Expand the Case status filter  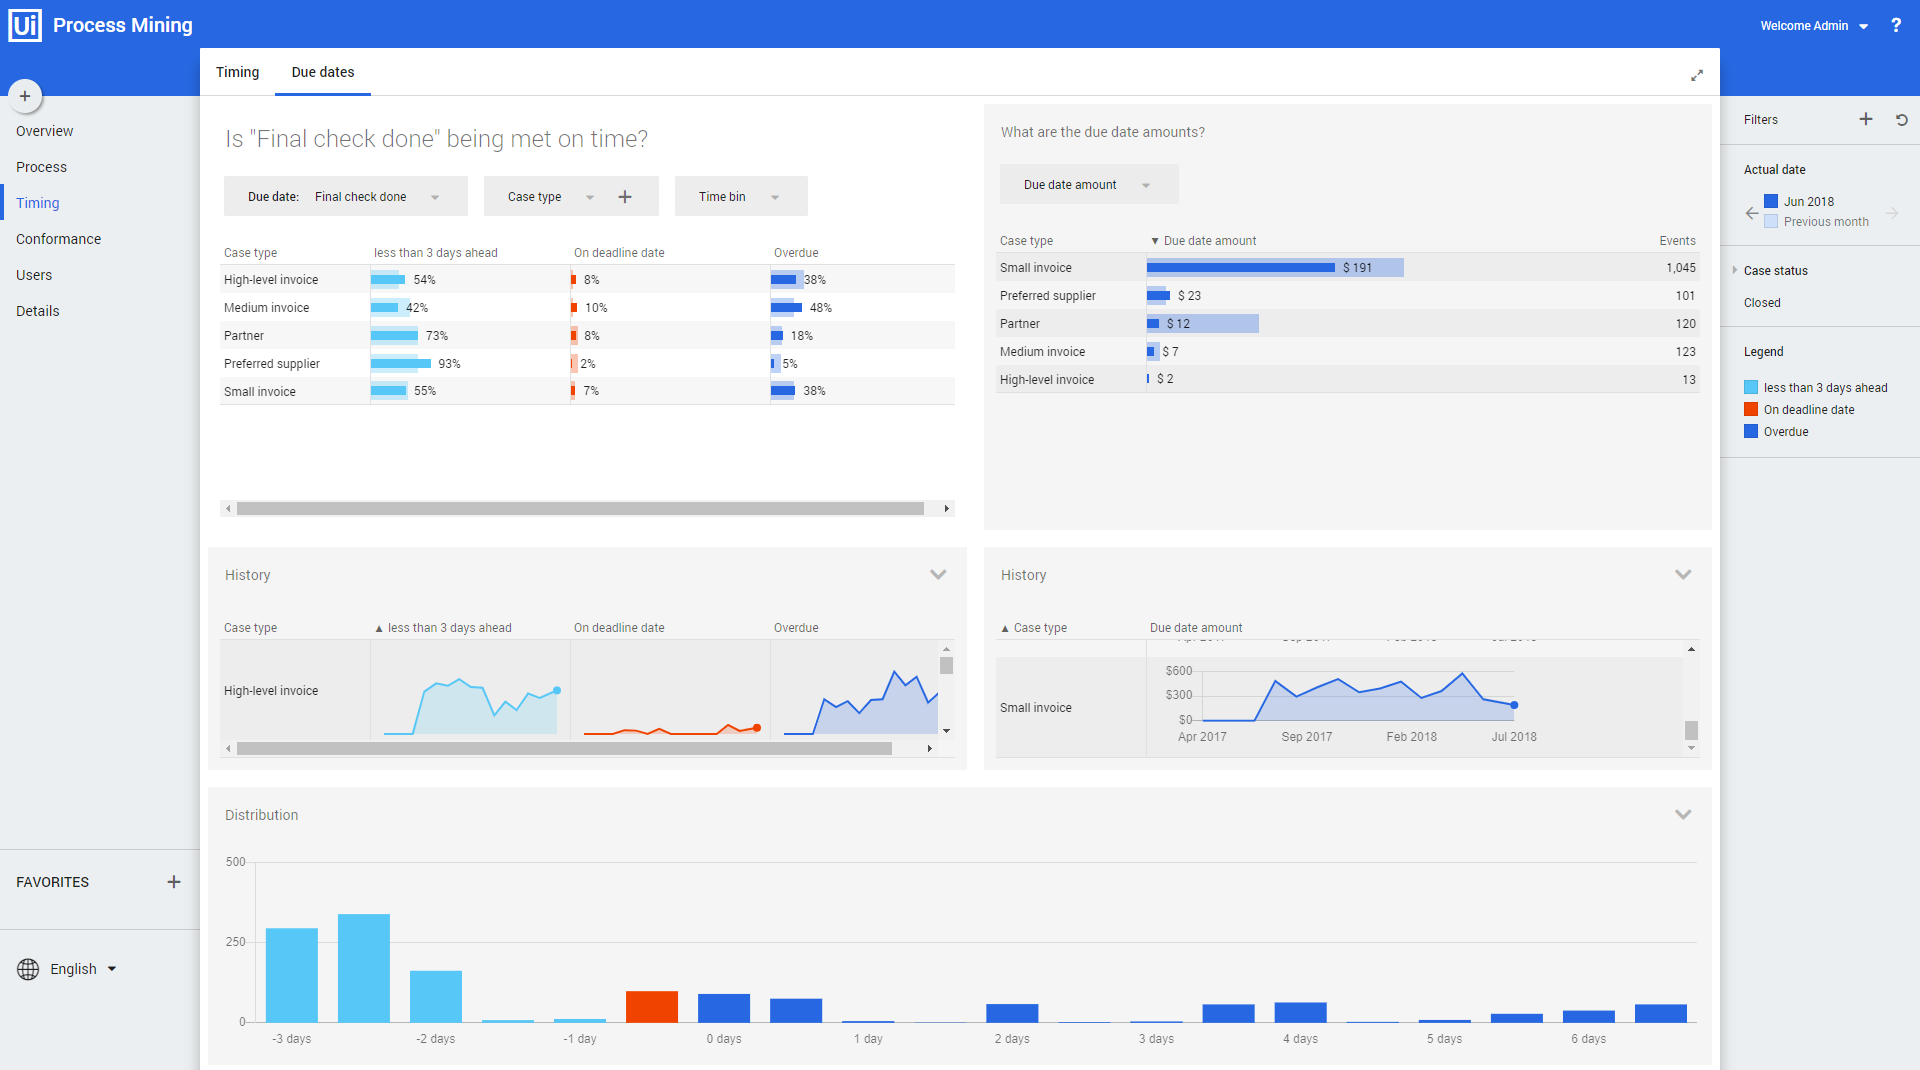(x=1735, y=270)
